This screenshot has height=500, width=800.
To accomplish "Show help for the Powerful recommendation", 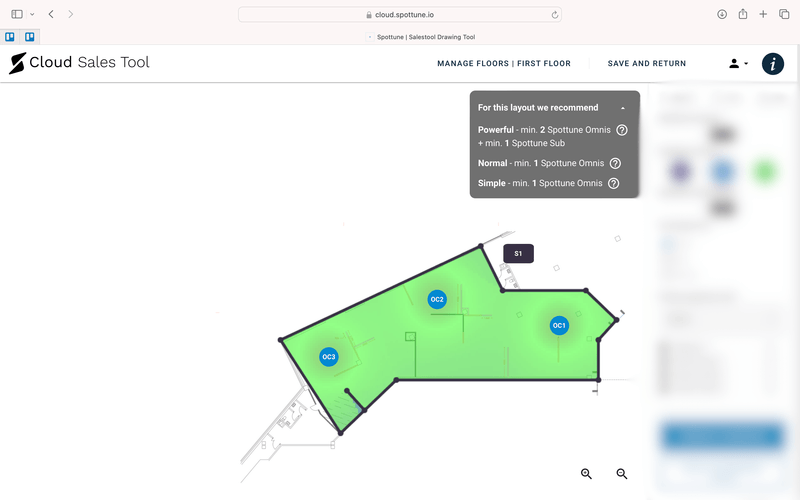I will pos(621,130).
